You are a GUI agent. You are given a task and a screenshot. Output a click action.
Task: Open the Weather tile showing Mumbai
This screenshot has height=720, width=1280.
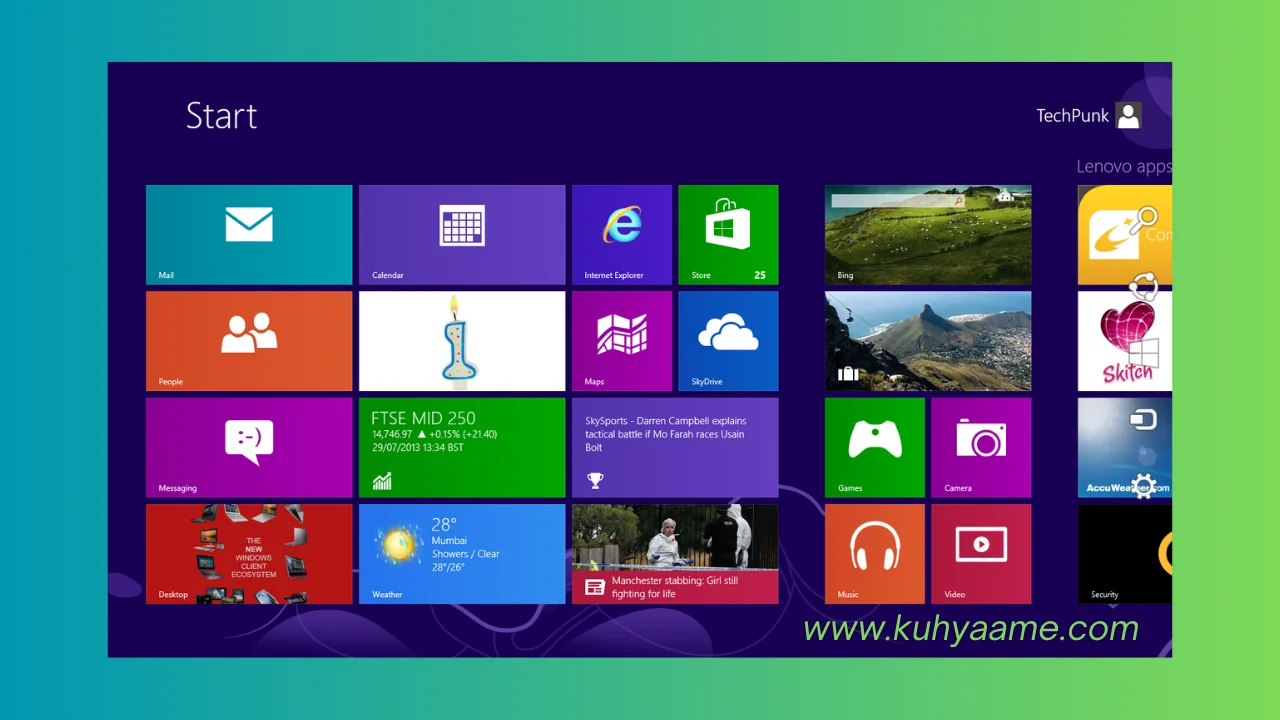(x=462, y=554)
